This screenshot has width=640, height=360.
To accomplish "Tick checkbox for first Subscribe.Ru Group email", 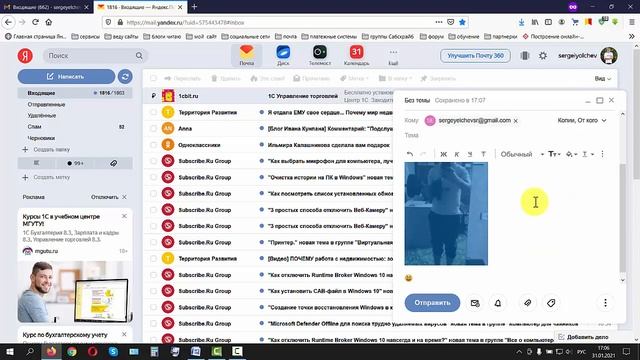I will [153, 161].
